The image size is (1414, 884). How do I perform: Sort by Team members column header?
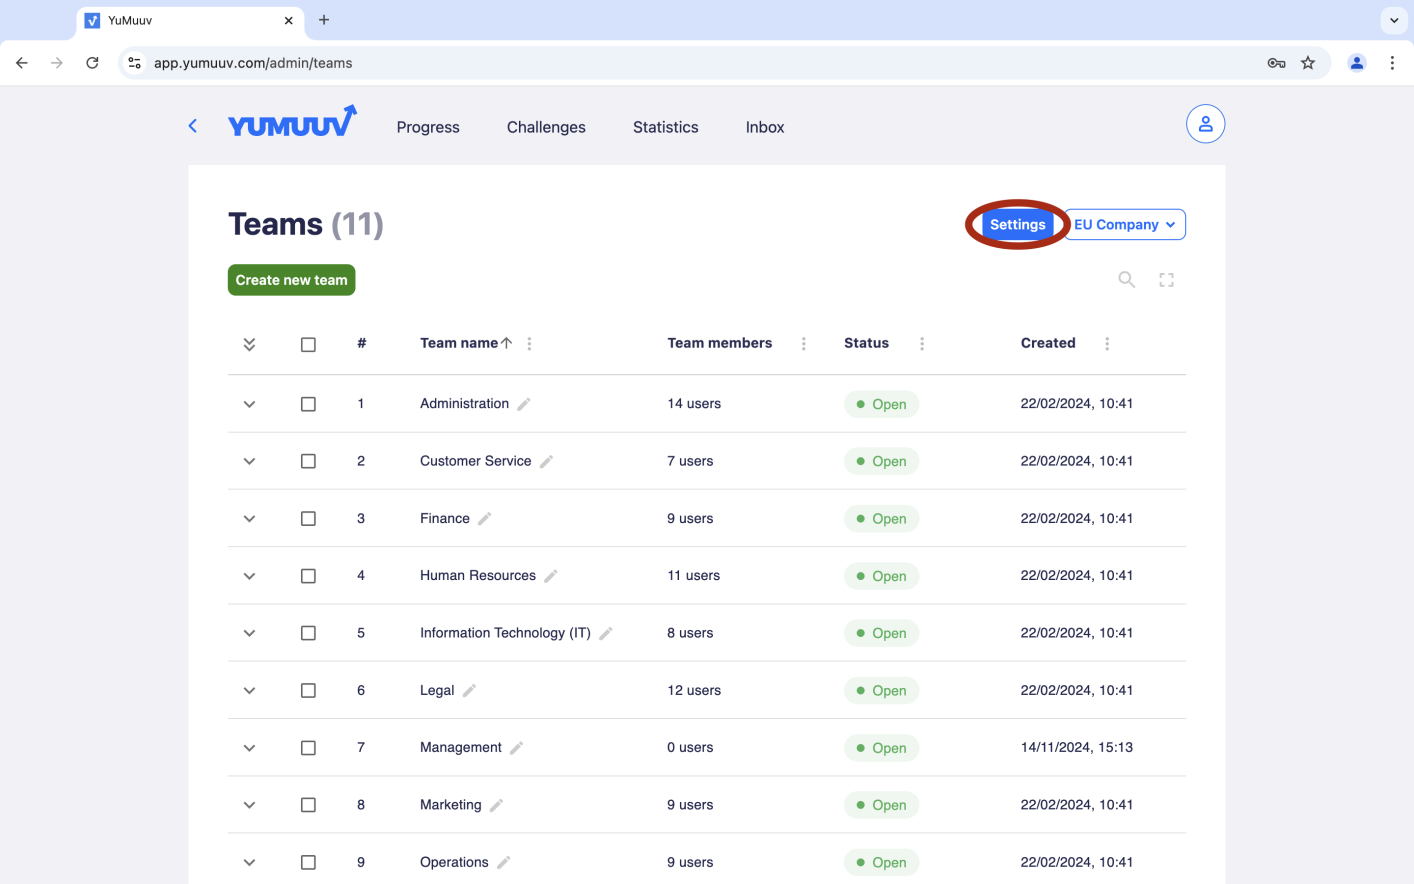(720, 343)
